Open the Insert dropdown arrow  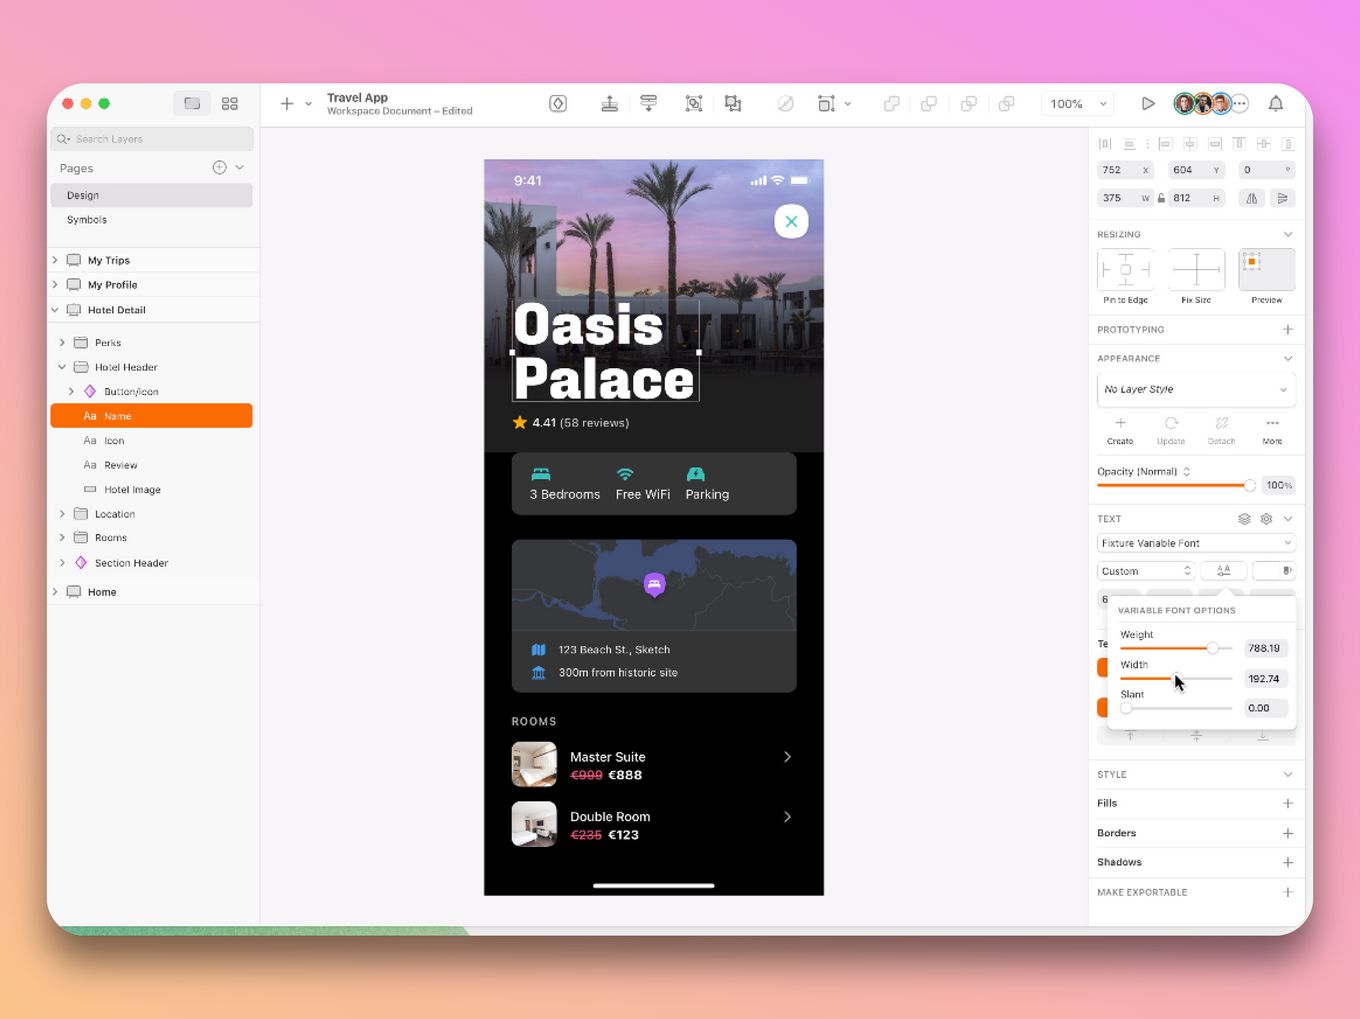click(308, 104)
